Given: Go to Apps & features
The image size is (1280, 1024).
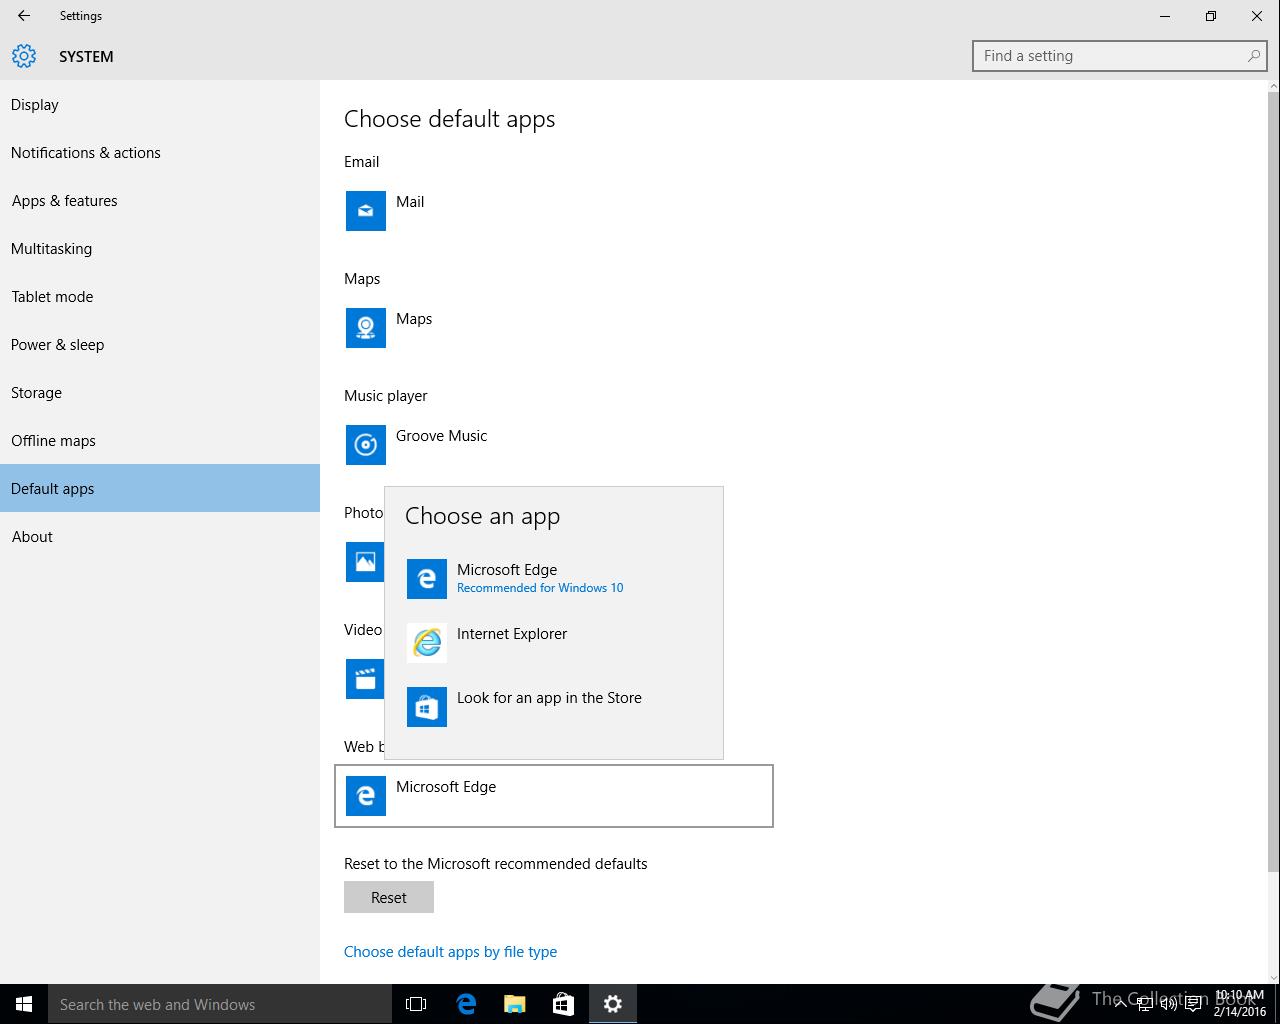Looking at the screenshot, I should coord(160,201).
